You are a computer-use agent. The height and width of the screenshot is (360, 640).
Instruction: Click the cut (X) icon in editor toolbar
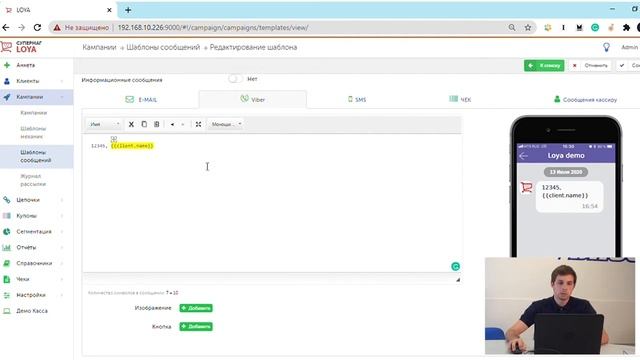131,124
